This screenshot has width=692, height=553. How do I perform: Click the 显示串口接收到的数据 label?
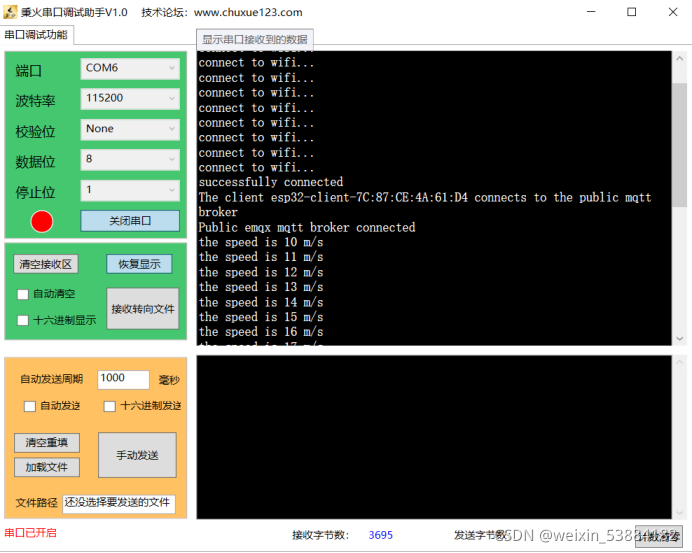(255, 40)
